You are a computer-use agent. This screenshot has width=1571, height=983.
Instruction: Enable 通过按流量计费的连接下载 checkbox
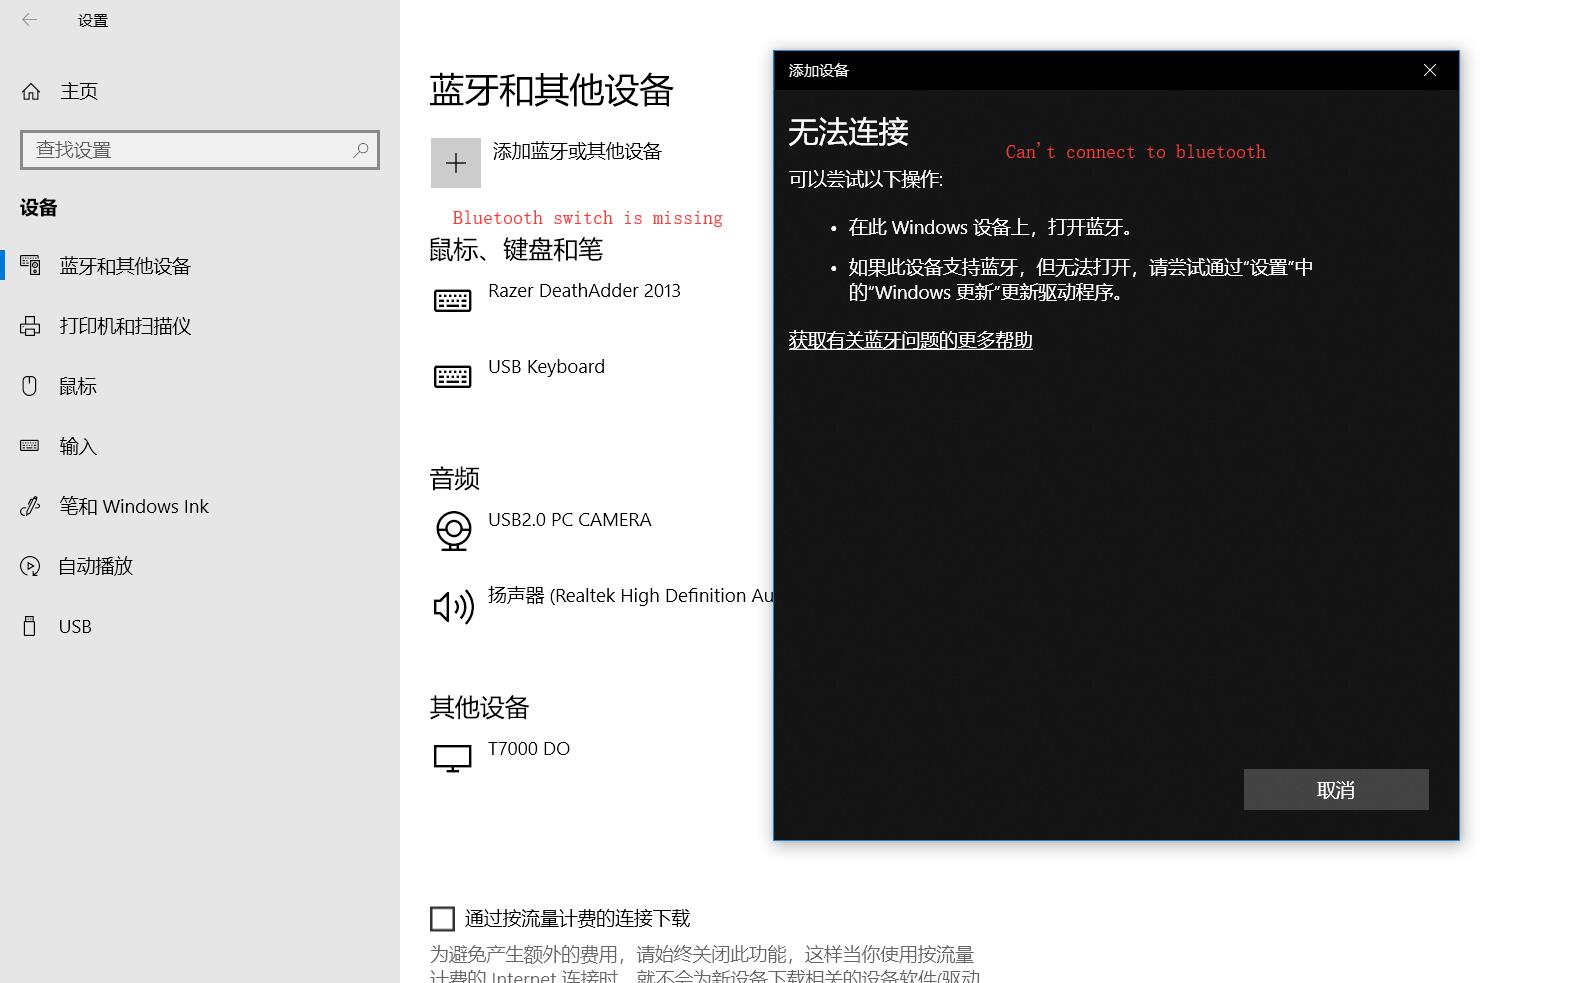[442, 918]
